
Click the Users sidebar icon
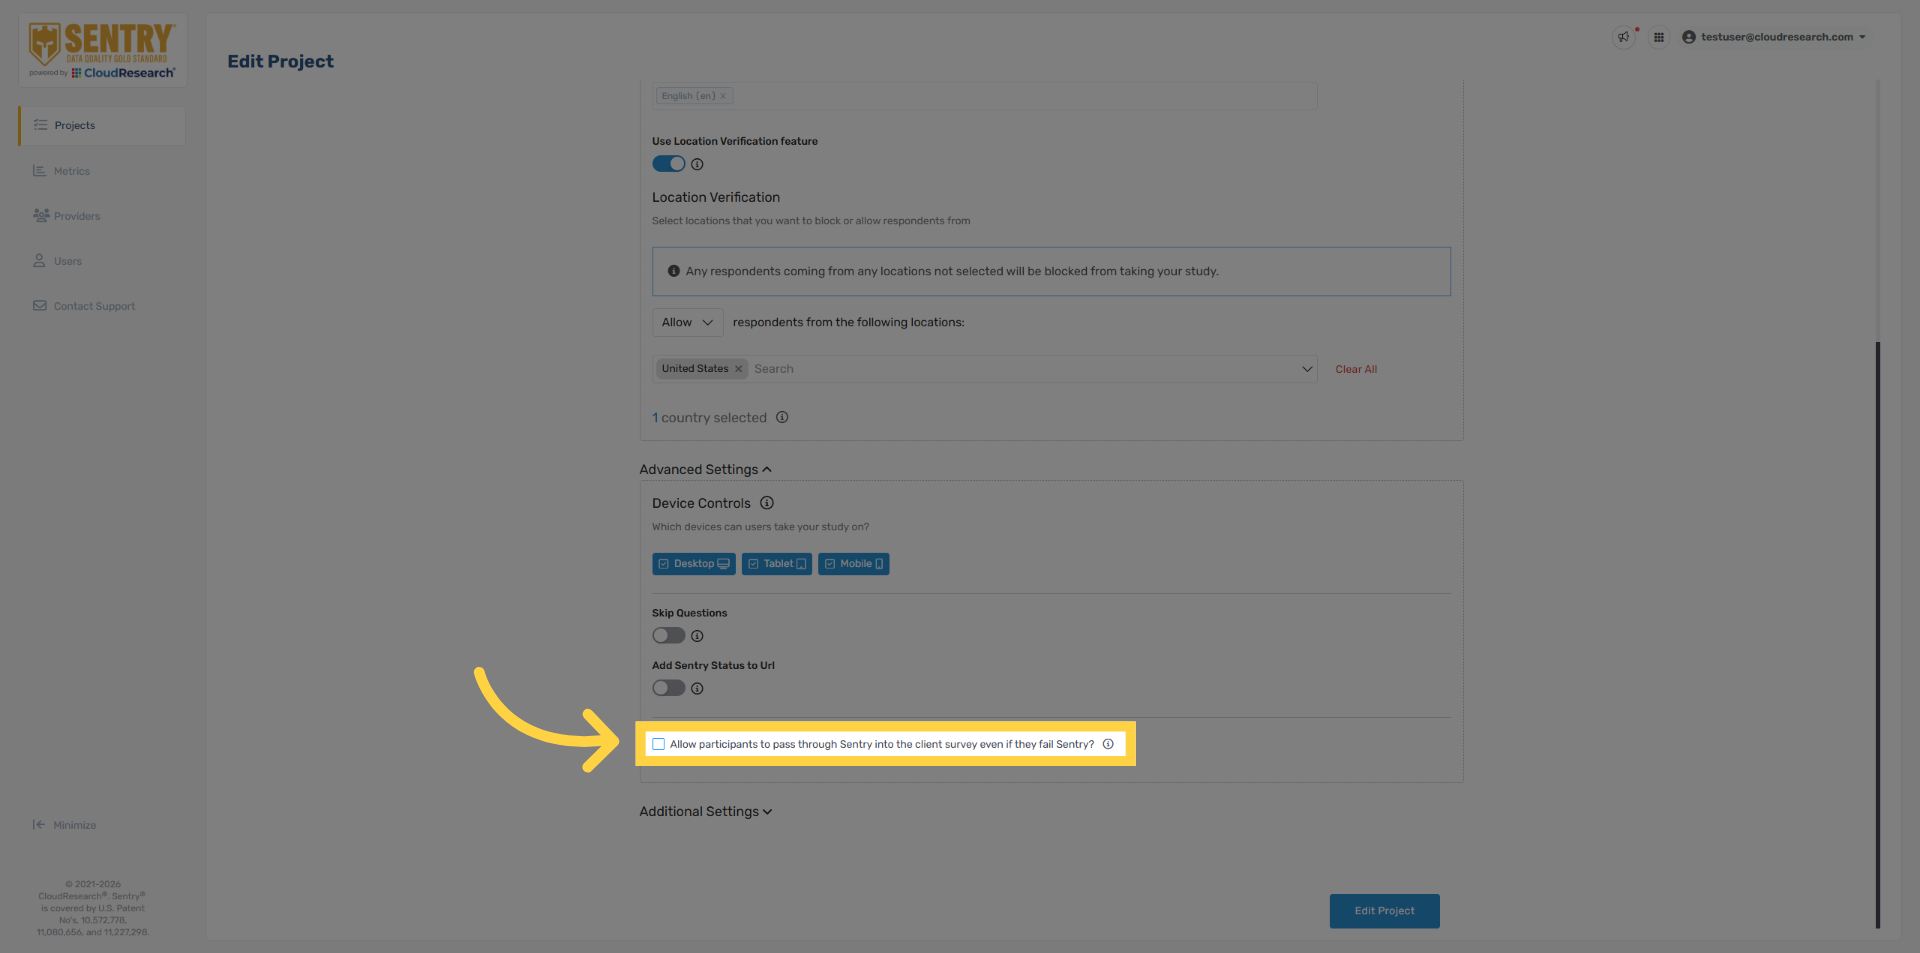coord(40,261)
